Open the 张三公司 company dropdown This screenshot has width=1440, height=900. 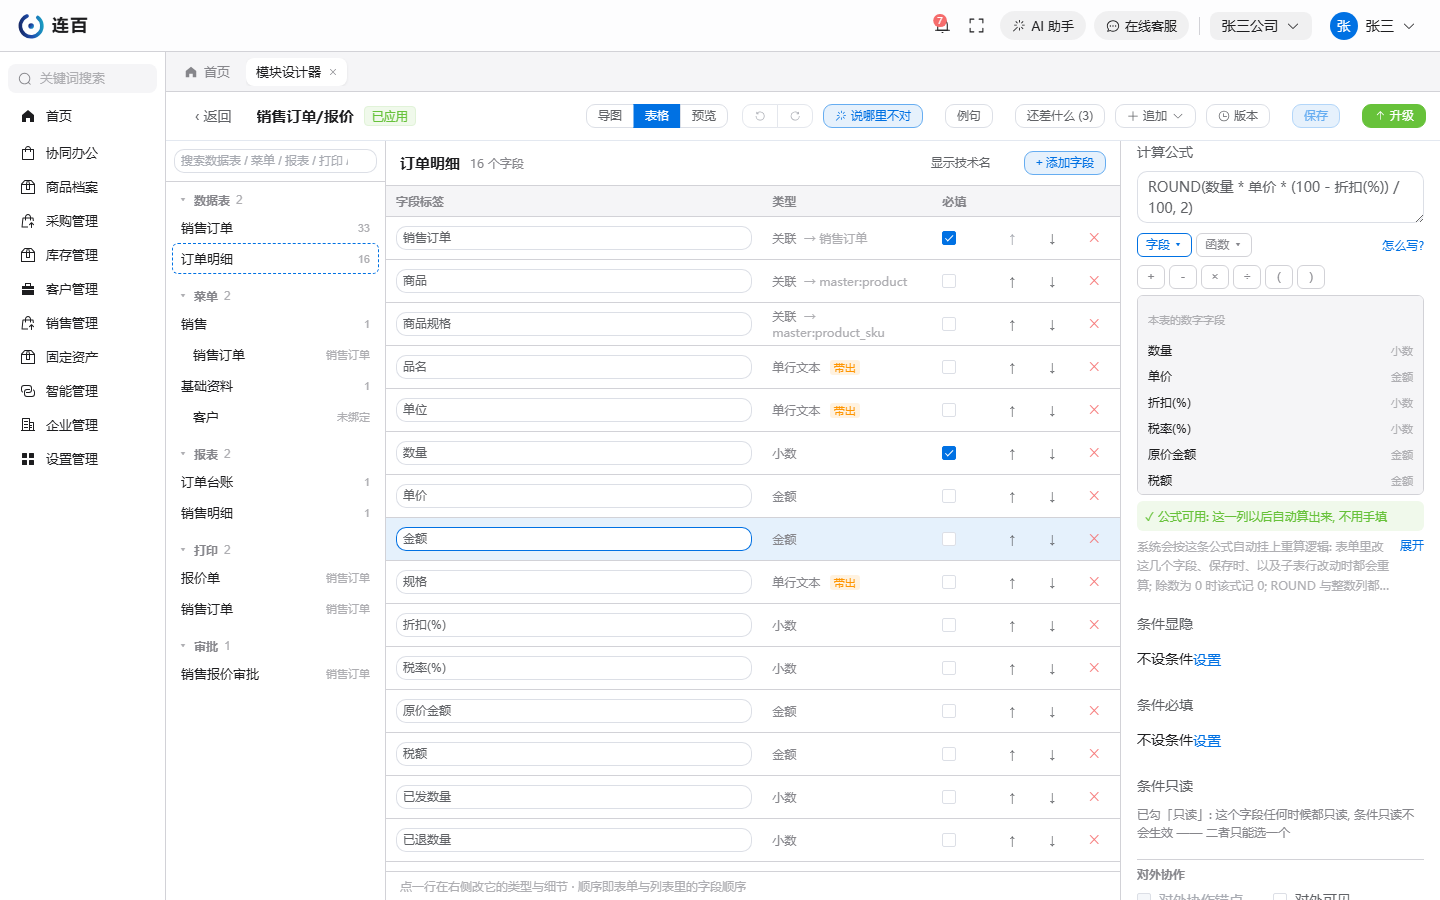click(x=1260, y=26)
